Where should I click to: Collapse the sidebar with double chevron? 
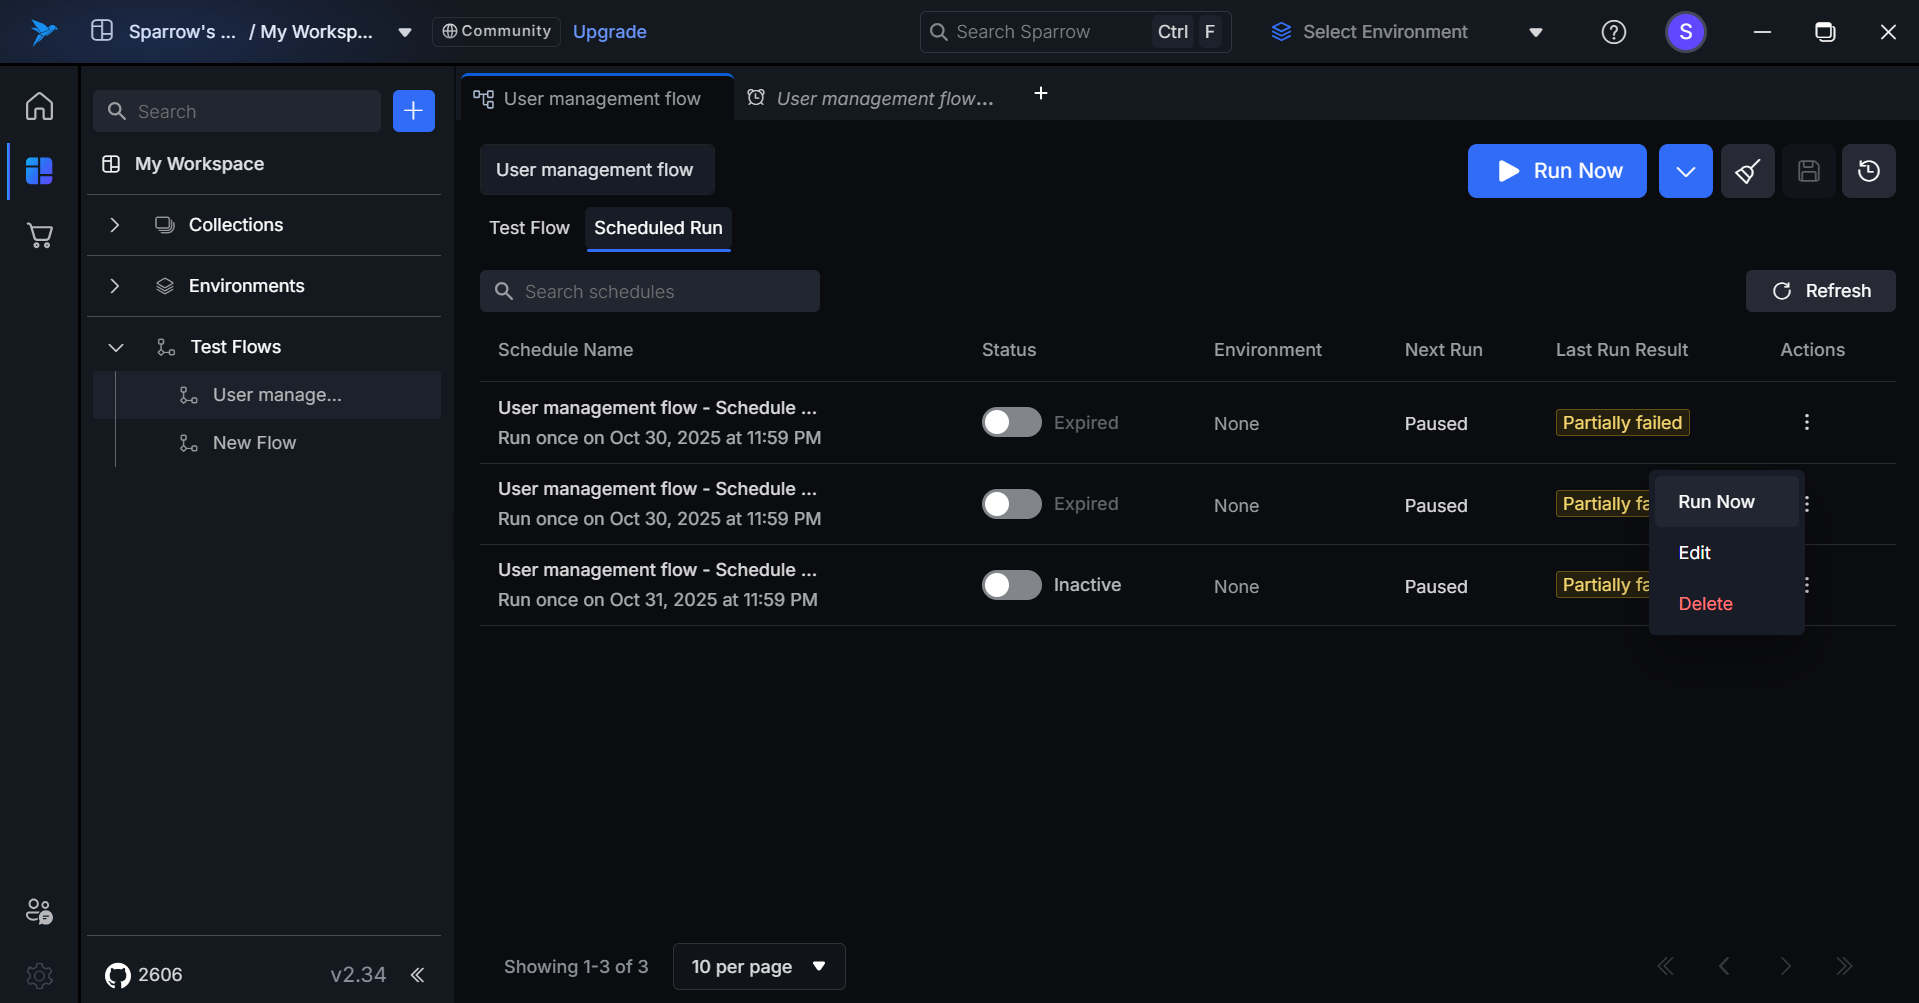click(x=418, y=975)
